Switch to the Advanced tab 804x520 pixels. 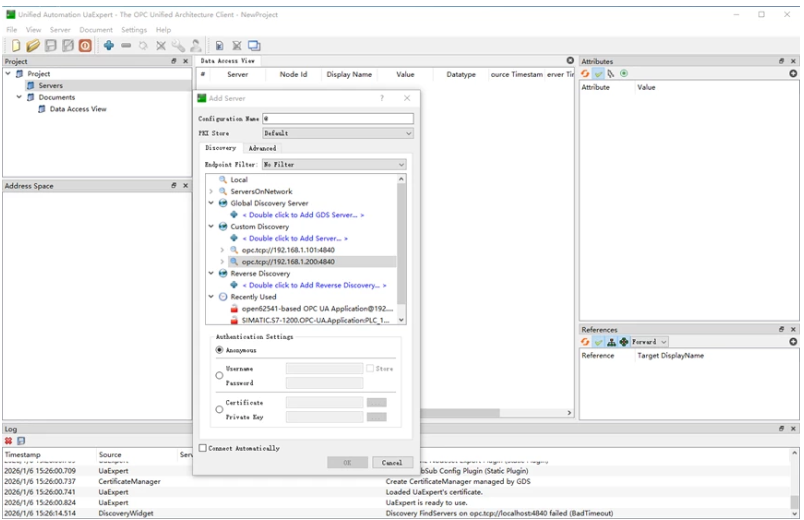pyautogui.click(x=262, y=148)
